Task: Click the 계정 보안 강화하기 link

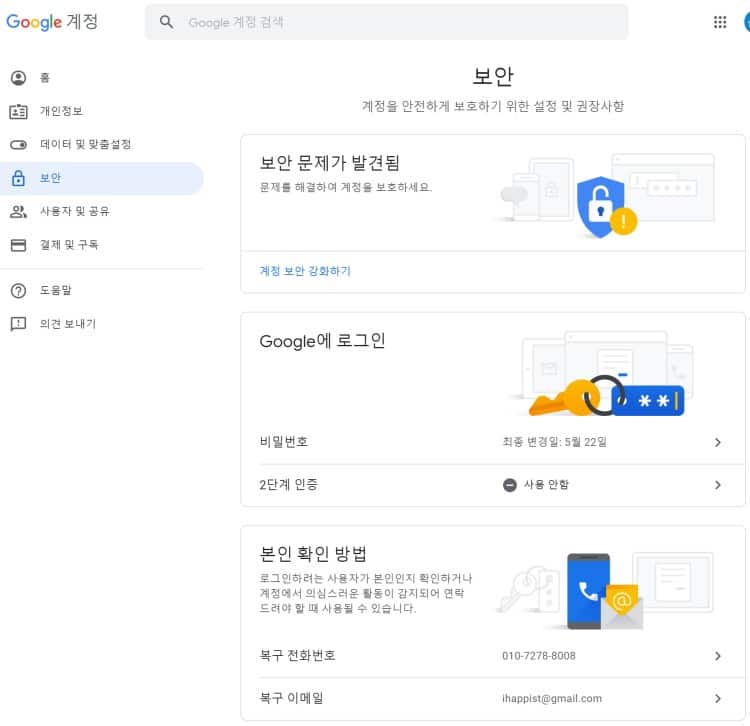Action: [305, 271]
